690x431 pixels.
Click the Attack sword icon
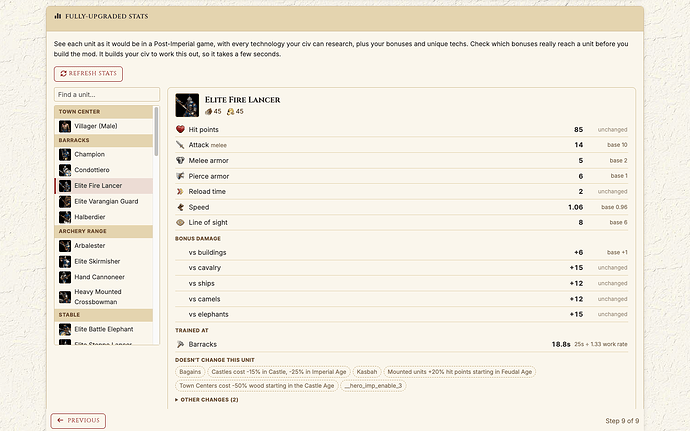(180, 145)
